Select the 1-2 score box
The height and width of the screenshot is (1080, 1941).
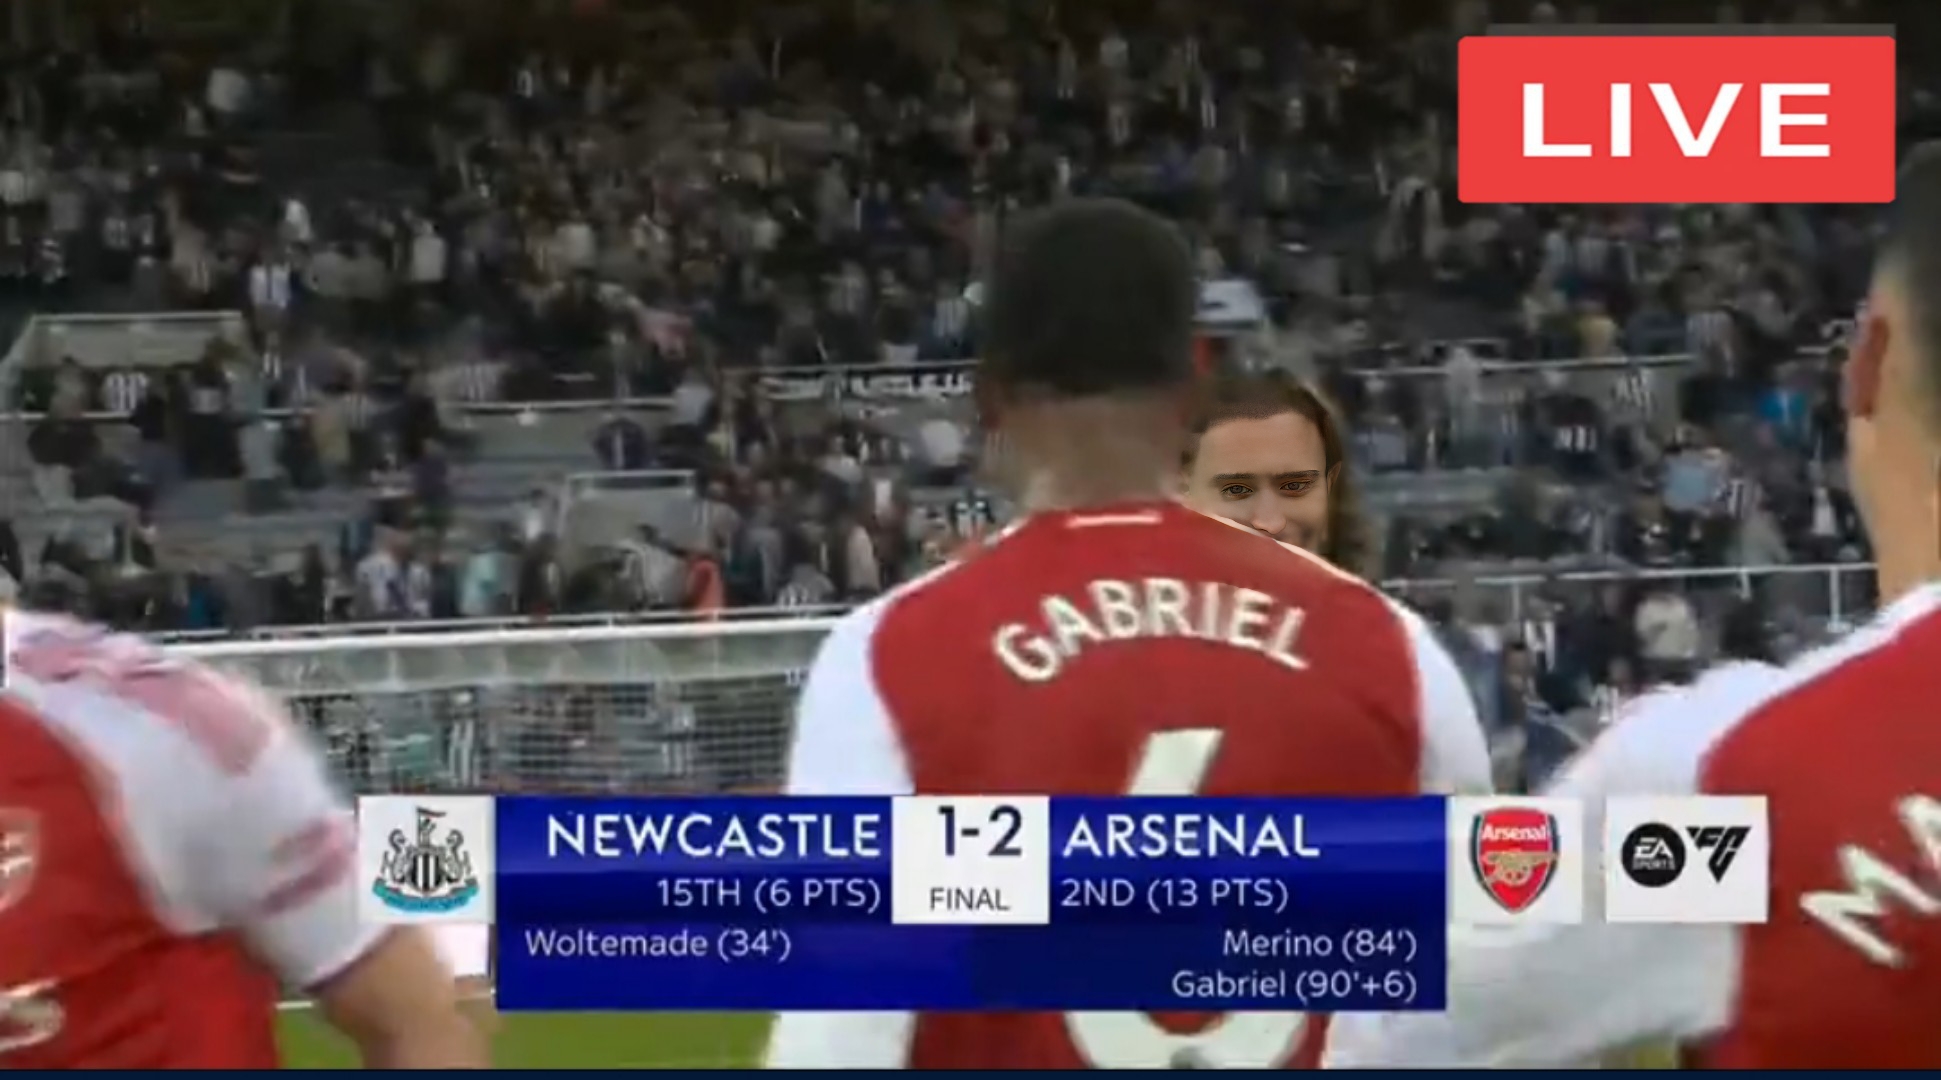coord(970,835)
